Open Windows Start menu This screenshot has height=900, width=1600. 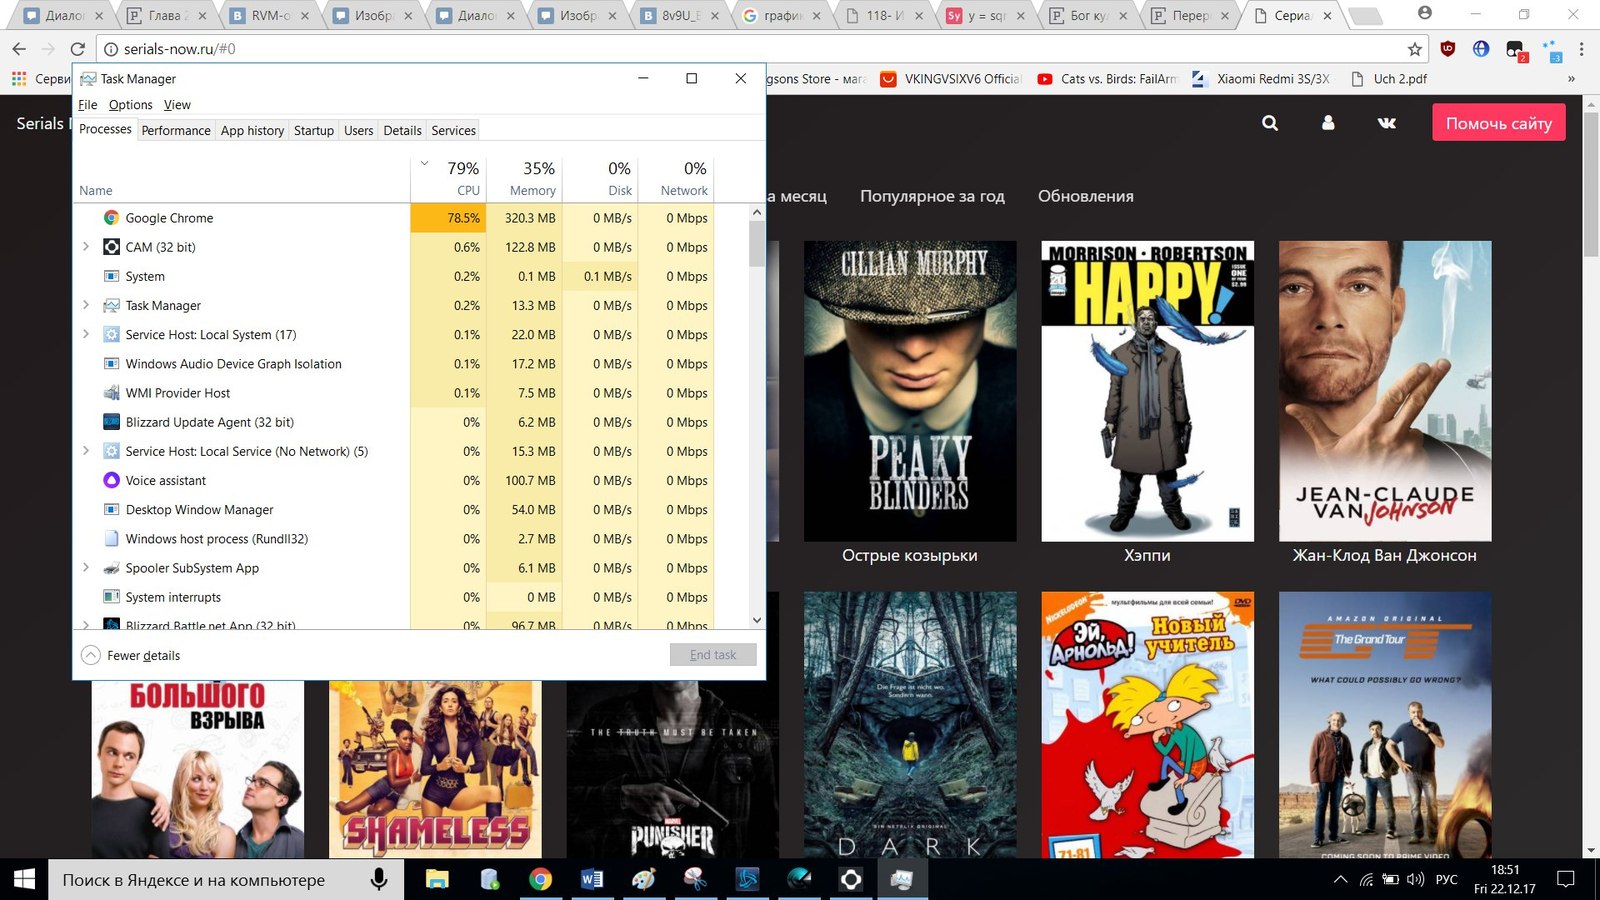[24, 879]
